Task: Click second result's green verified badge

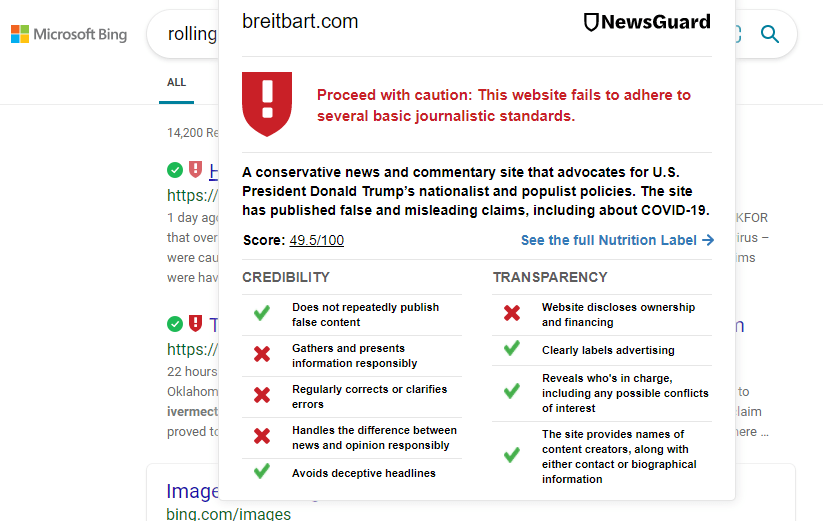Action: tap(175, 324)
